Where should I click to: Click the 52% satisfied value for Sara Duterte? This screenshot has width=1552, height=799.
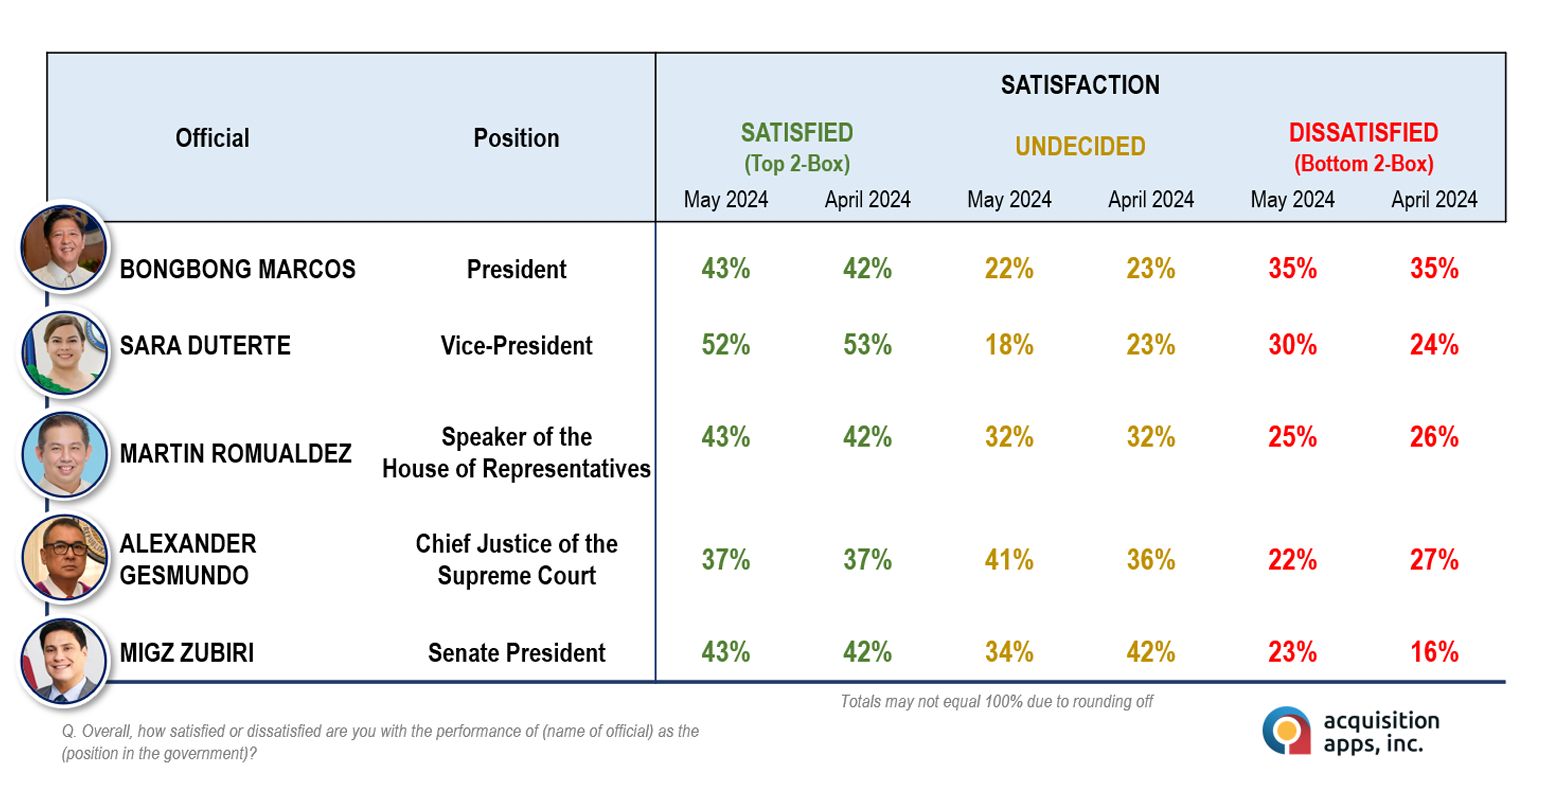click(x=725, y=345)
